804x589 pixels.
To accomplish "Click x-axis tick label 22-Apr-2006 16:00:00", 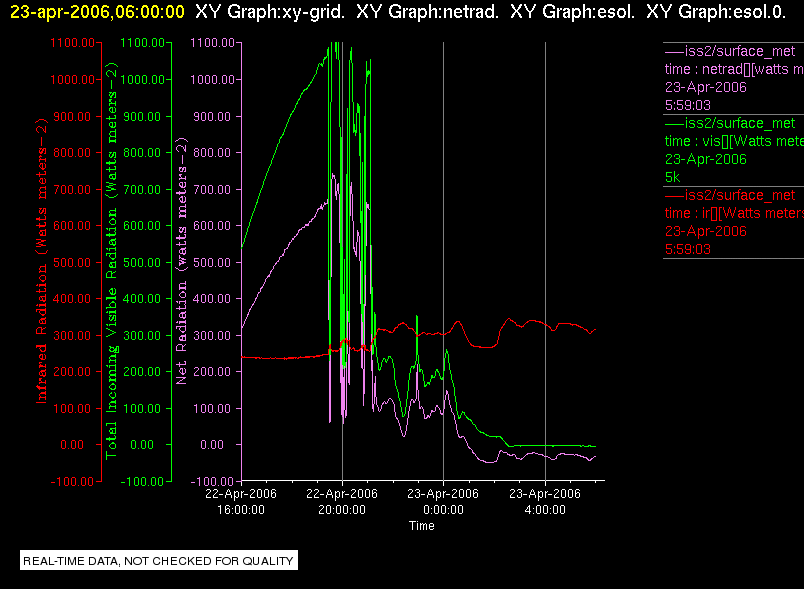I will click(x=241, y=502).
